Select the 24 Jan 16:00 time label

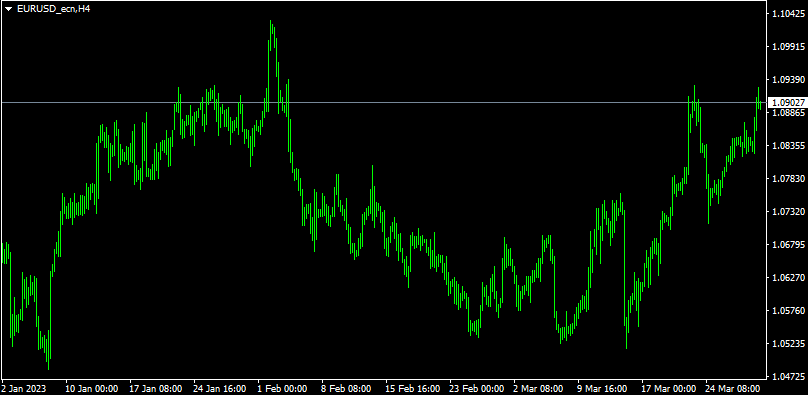point(219,388)
